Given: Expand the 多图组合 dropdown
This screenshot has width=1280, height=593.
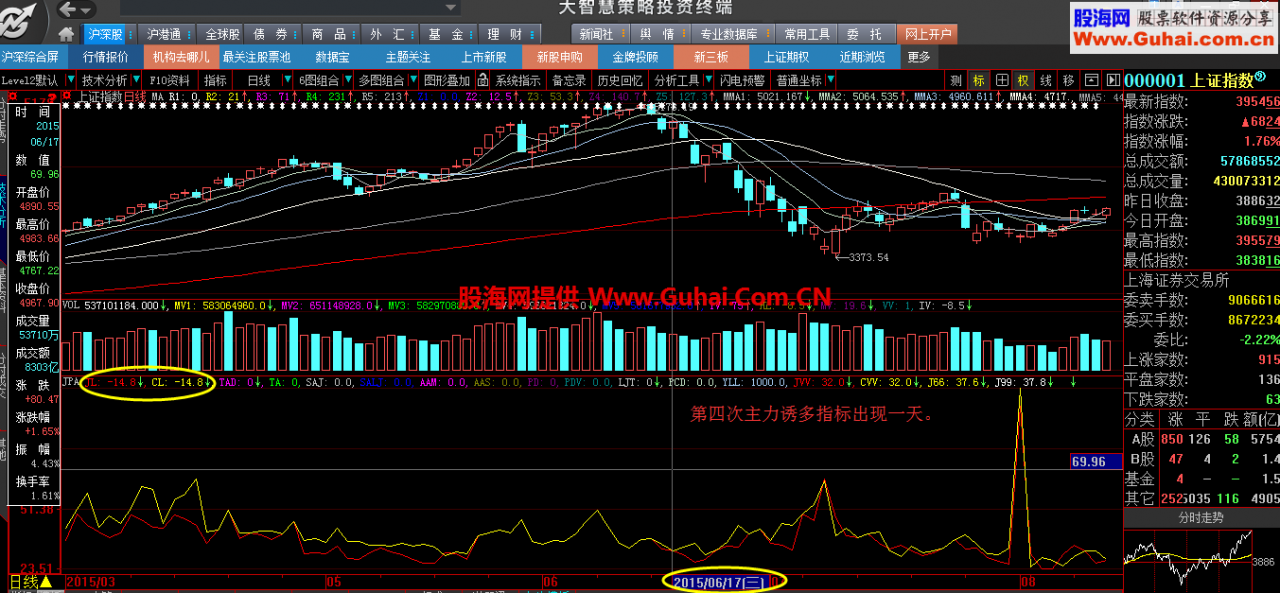Looking at the screenshot, I should 412,80.
